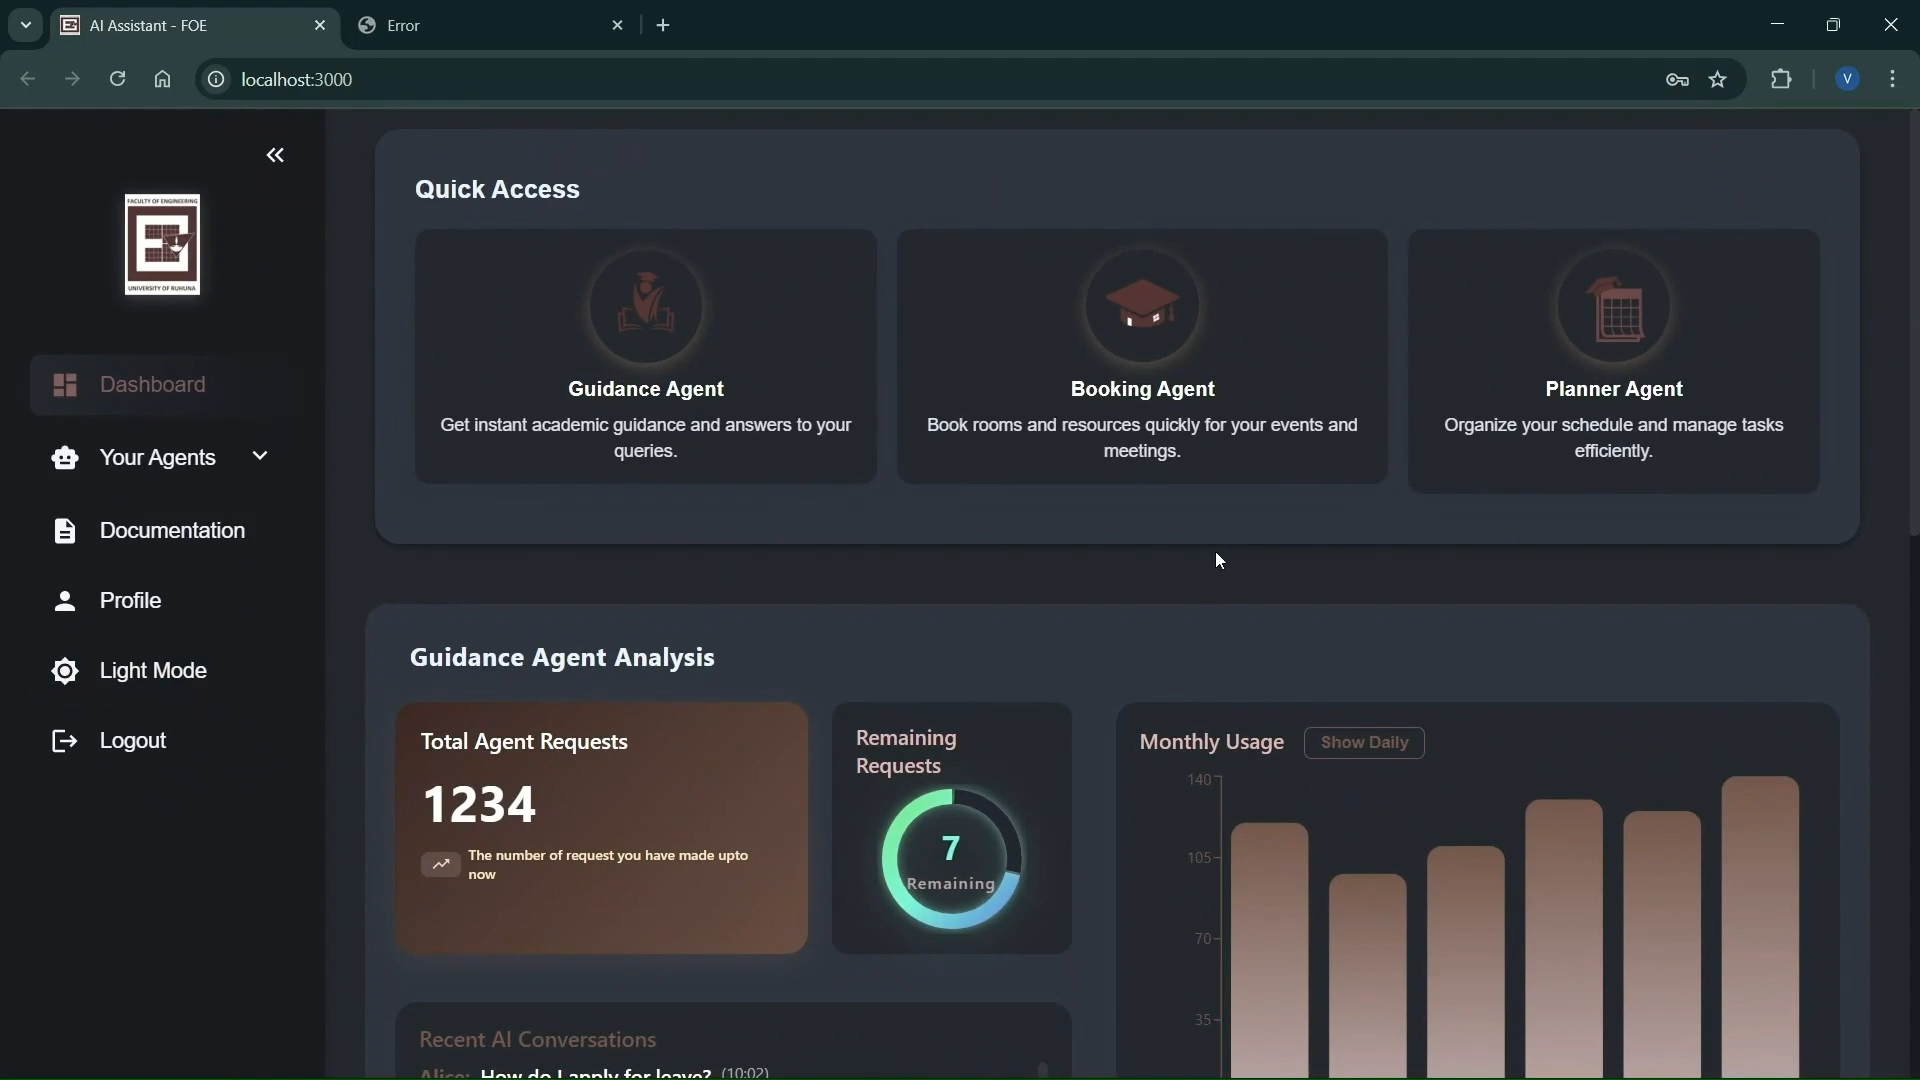Open the Planner Agent calendar icon
This screenshot has width=1920, height=1080.
pyautogui.click(x=1614, y=307)
